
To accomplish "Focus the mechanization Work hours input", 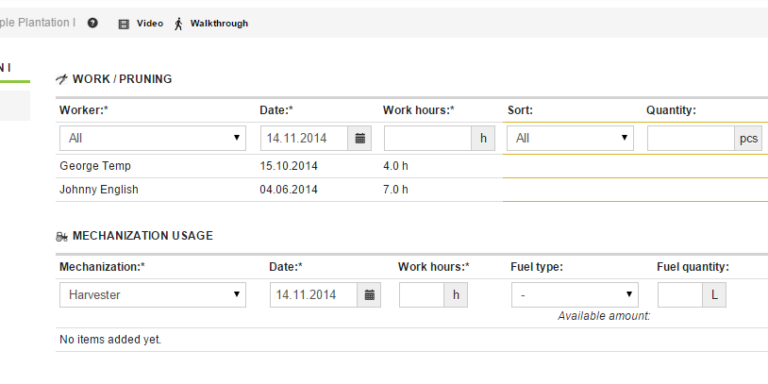I will (422, 295).
